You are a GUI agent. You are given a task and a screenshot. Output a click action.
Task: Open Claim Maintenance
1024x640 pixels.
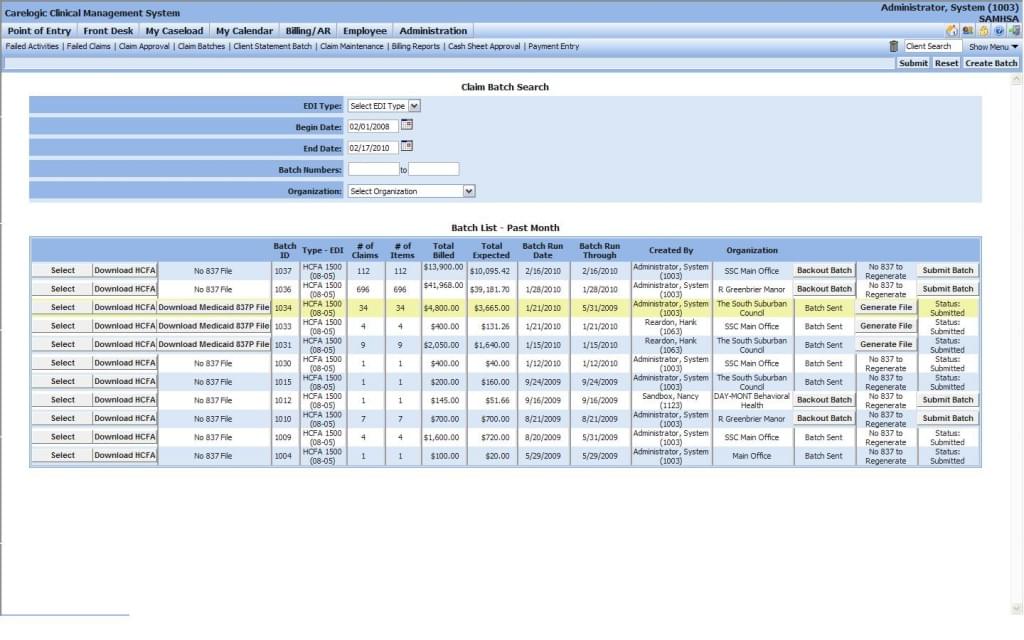(x=352, y=46)
